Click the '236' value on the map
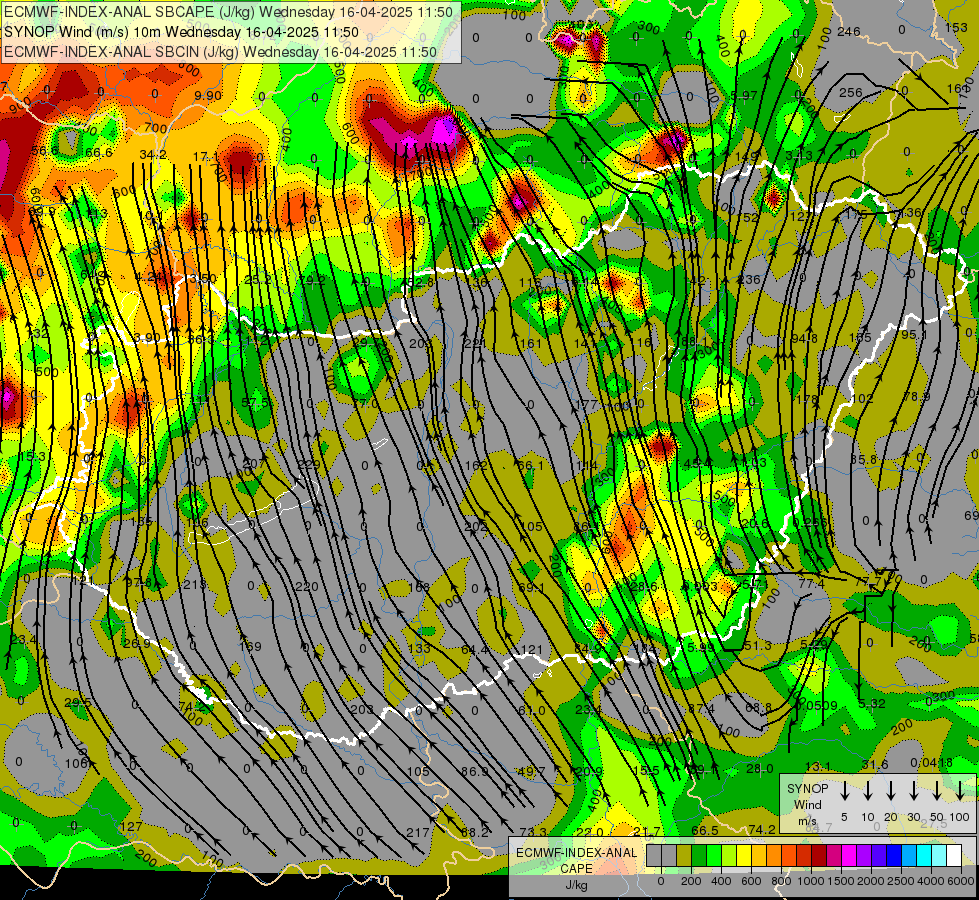Screen dimensions: 979x900 pos(749,279)
